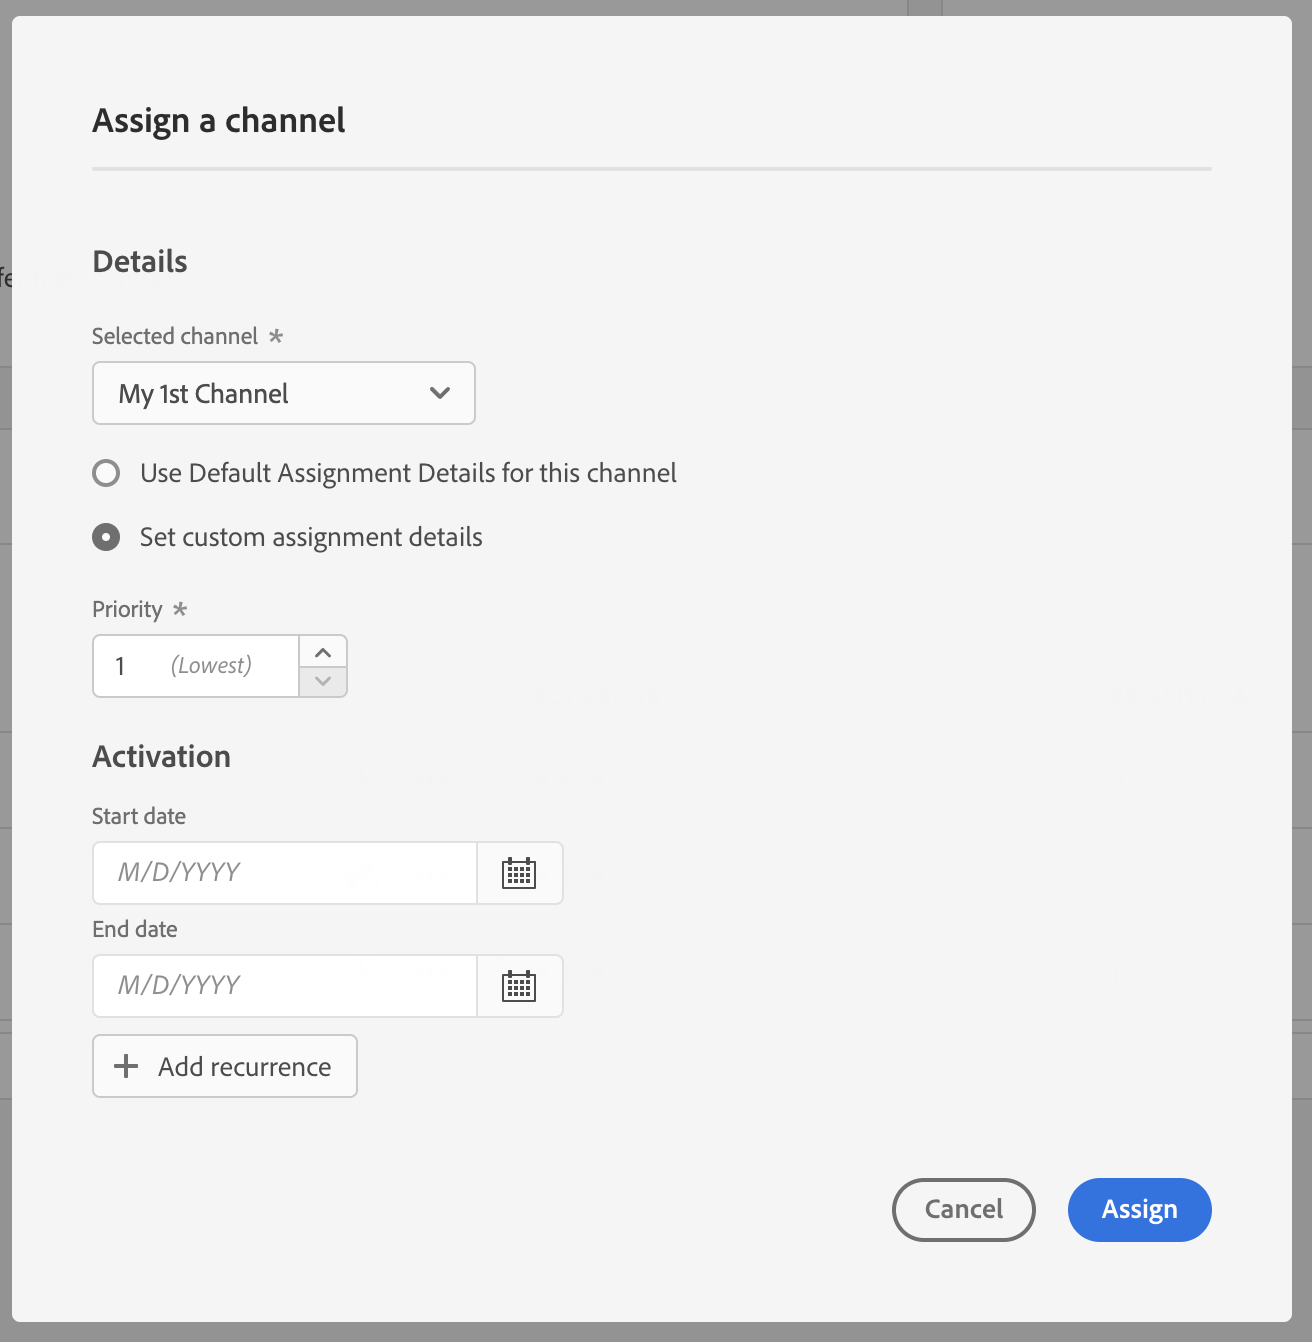
Task: Cancel the channel assignment dialog
Action: (963, 1209)
